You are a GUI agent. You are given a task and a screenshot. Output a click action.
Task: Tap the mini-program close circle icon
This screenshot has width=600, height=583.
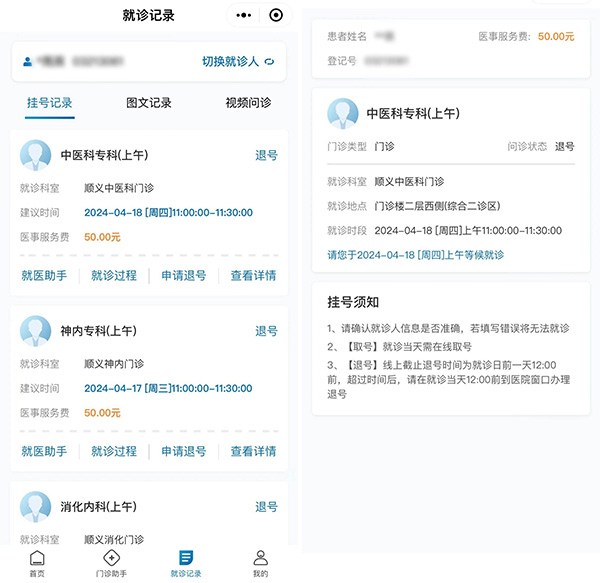[276, 15]
